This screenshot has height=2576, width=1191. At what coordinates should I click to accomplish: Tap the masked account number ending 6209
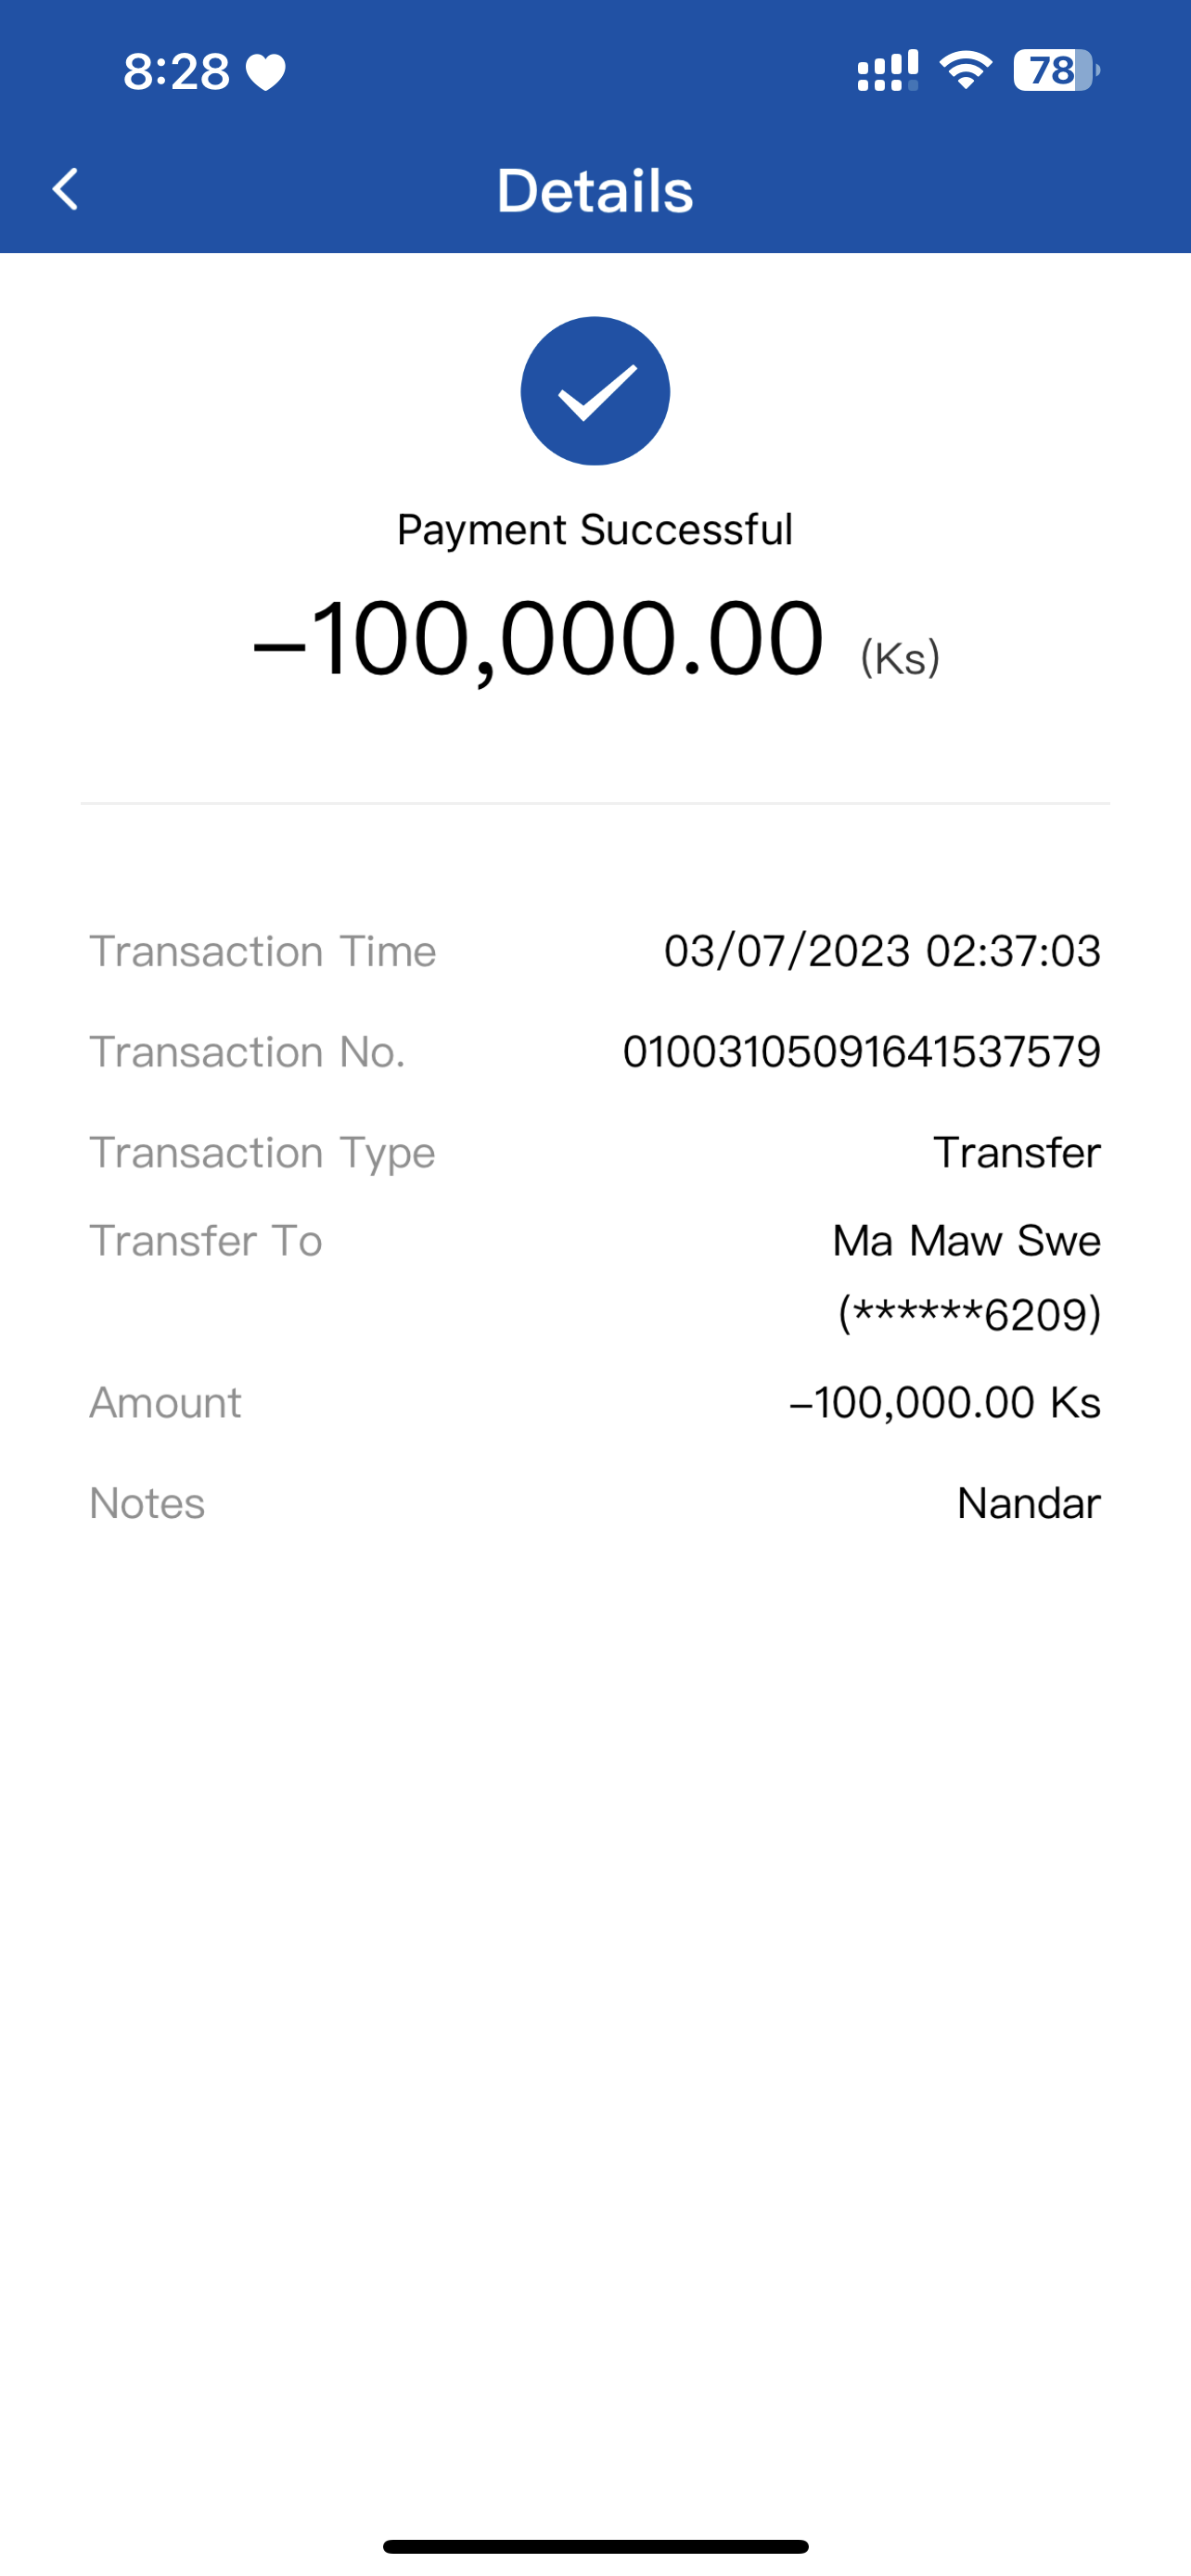969,1313
